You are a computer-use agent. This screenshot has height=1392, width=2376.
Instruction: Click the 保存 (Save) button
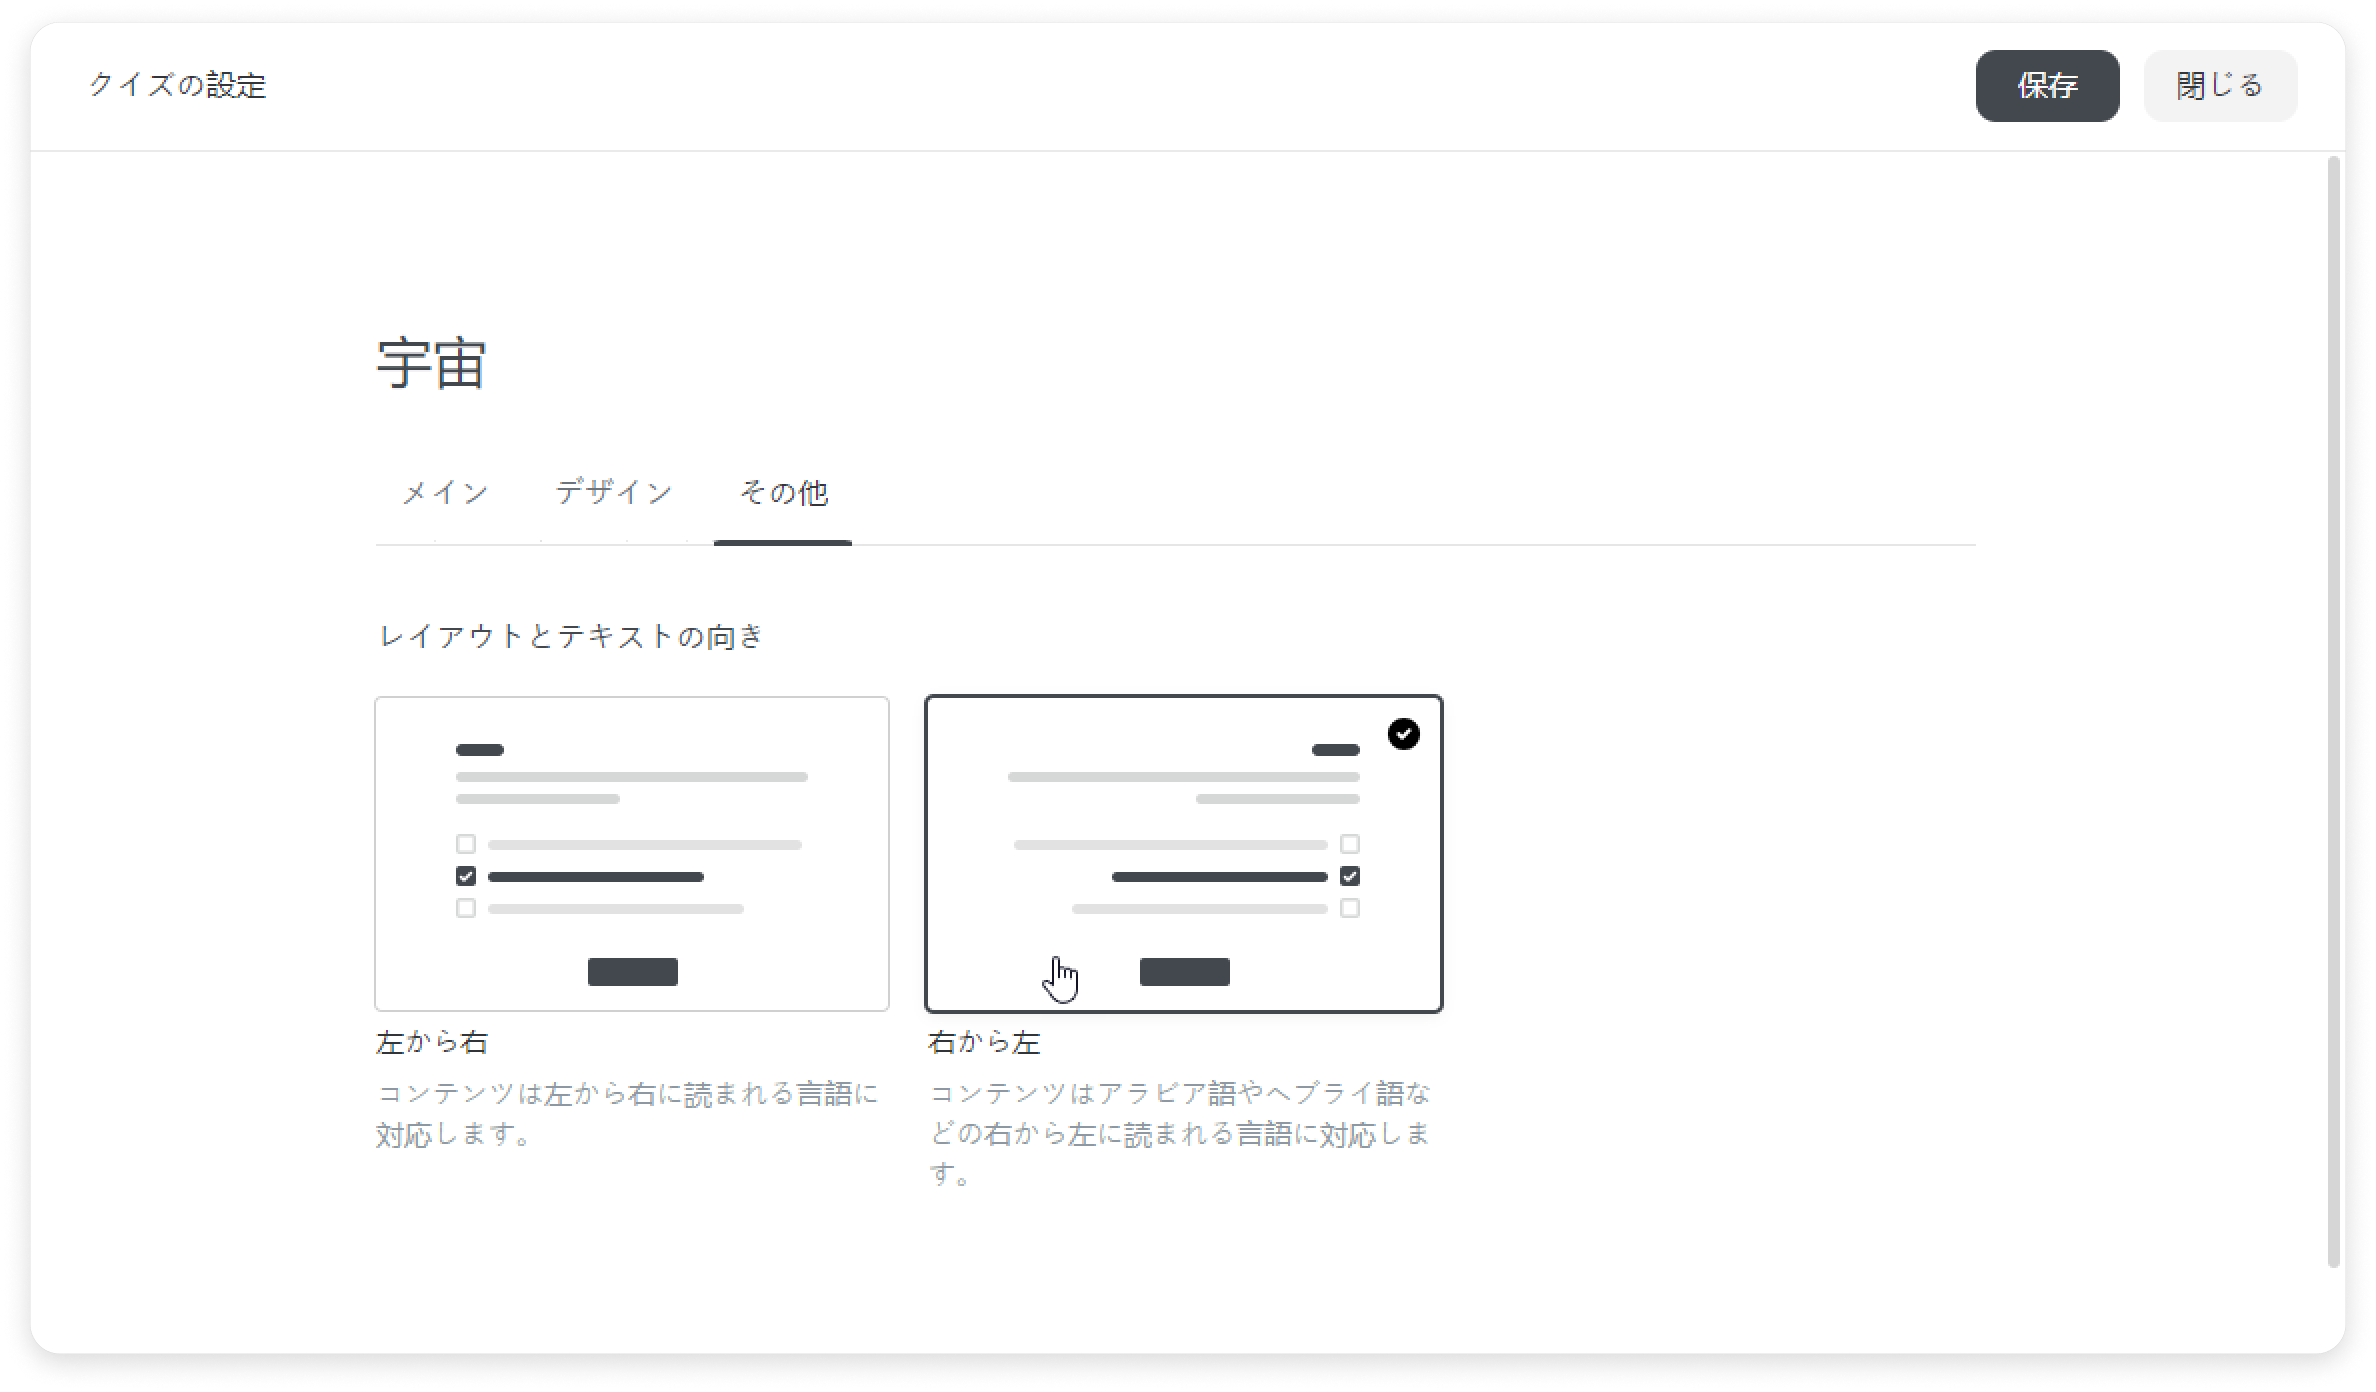(x=2046, y=86)
